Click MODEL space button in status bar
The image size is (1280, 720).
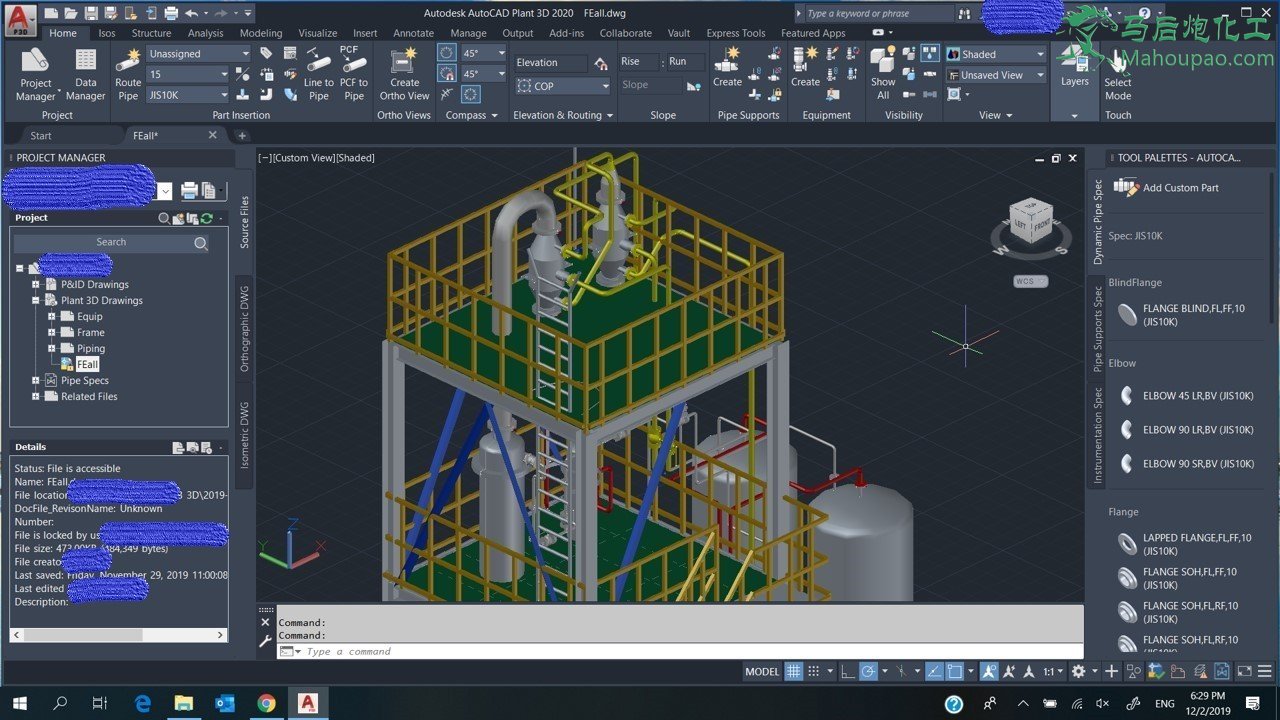762,672
